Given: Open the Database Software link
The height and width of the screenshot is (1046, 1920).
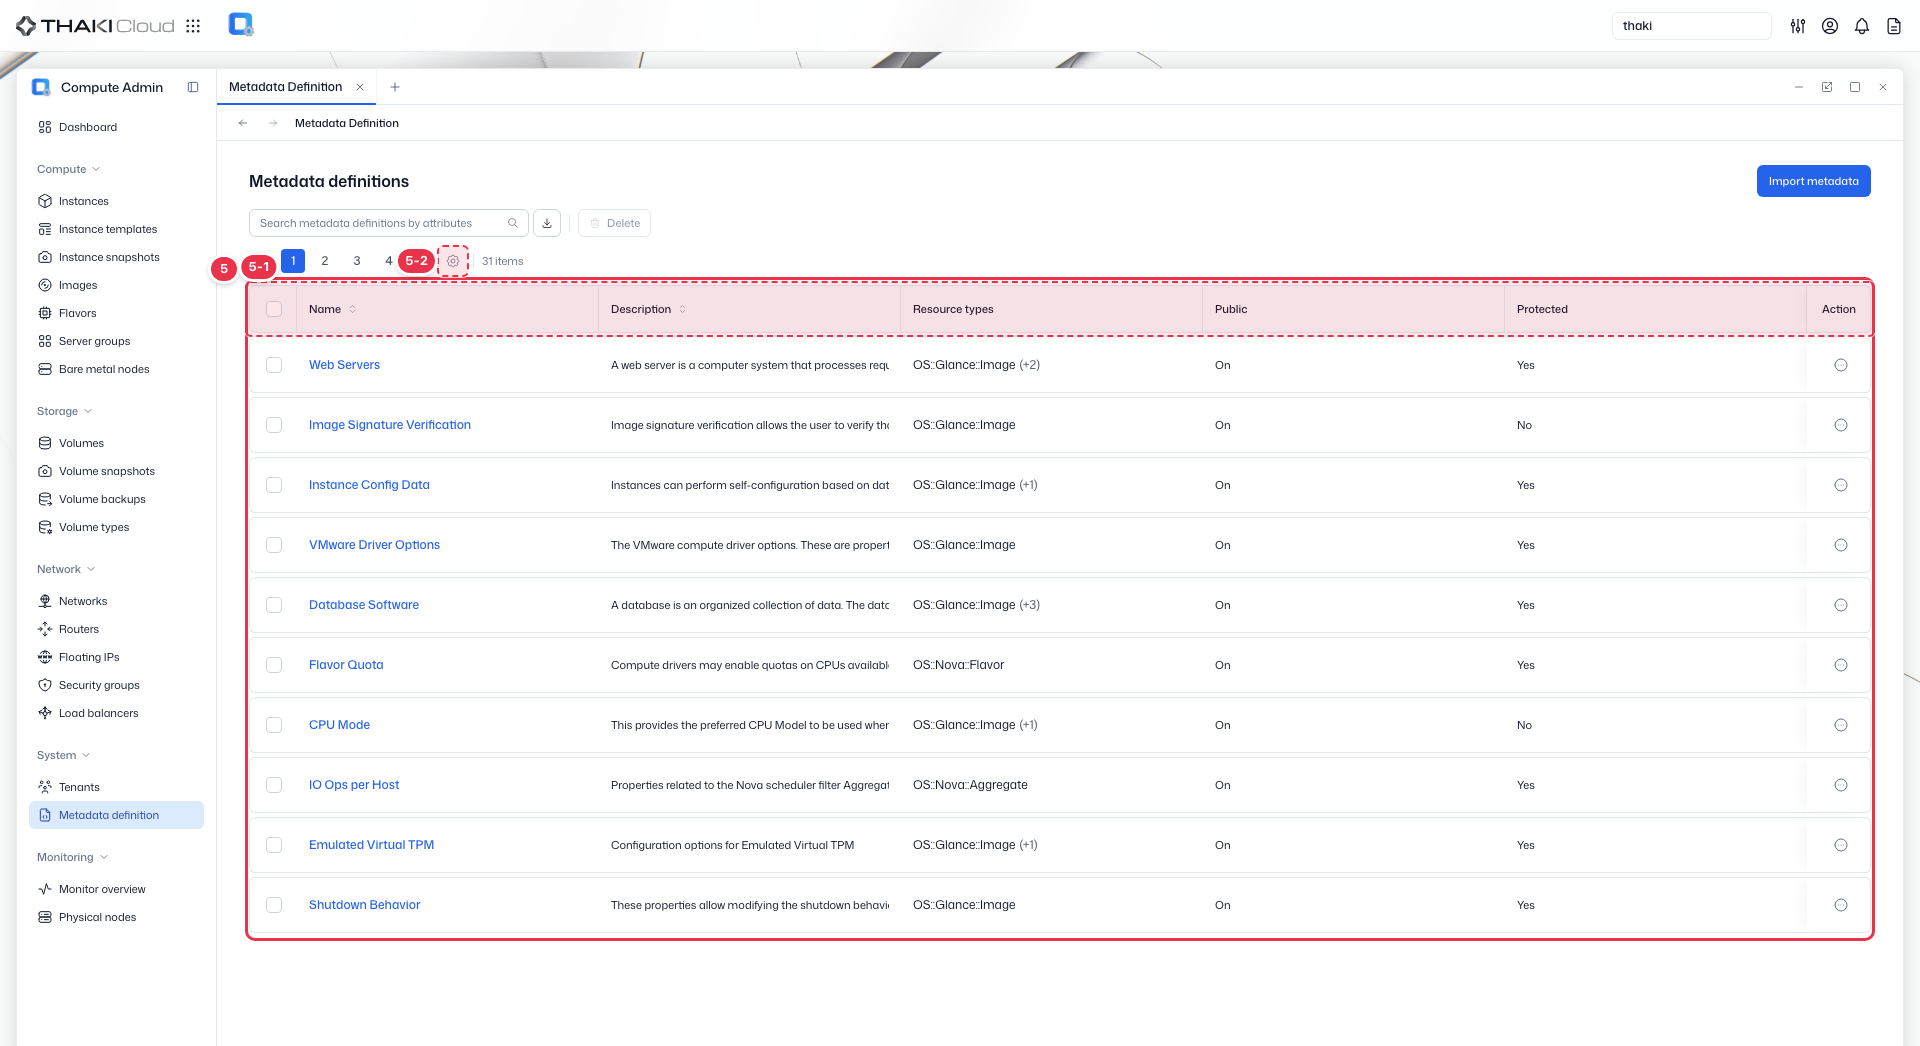Looking at the screenshot, I should click(x=364, y=605).
